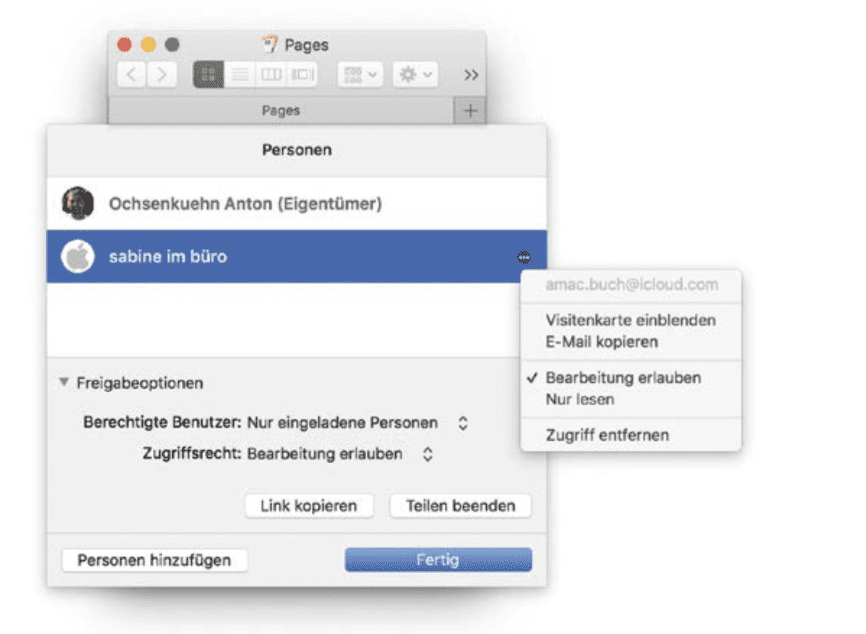Switch to icon view
Viewport: 866px width, 634px height.
click(x=208, y=75)
